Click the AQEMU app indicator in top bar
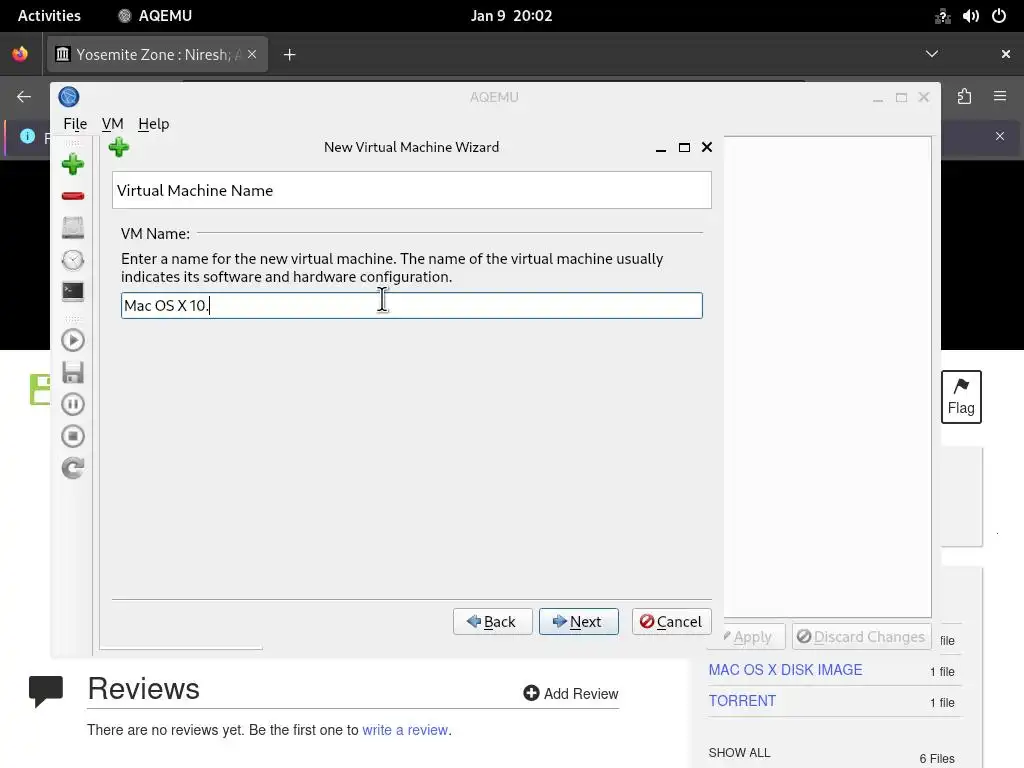This screenshot has height=768, width=1024. pyautogui.click(x=155, y=16)
